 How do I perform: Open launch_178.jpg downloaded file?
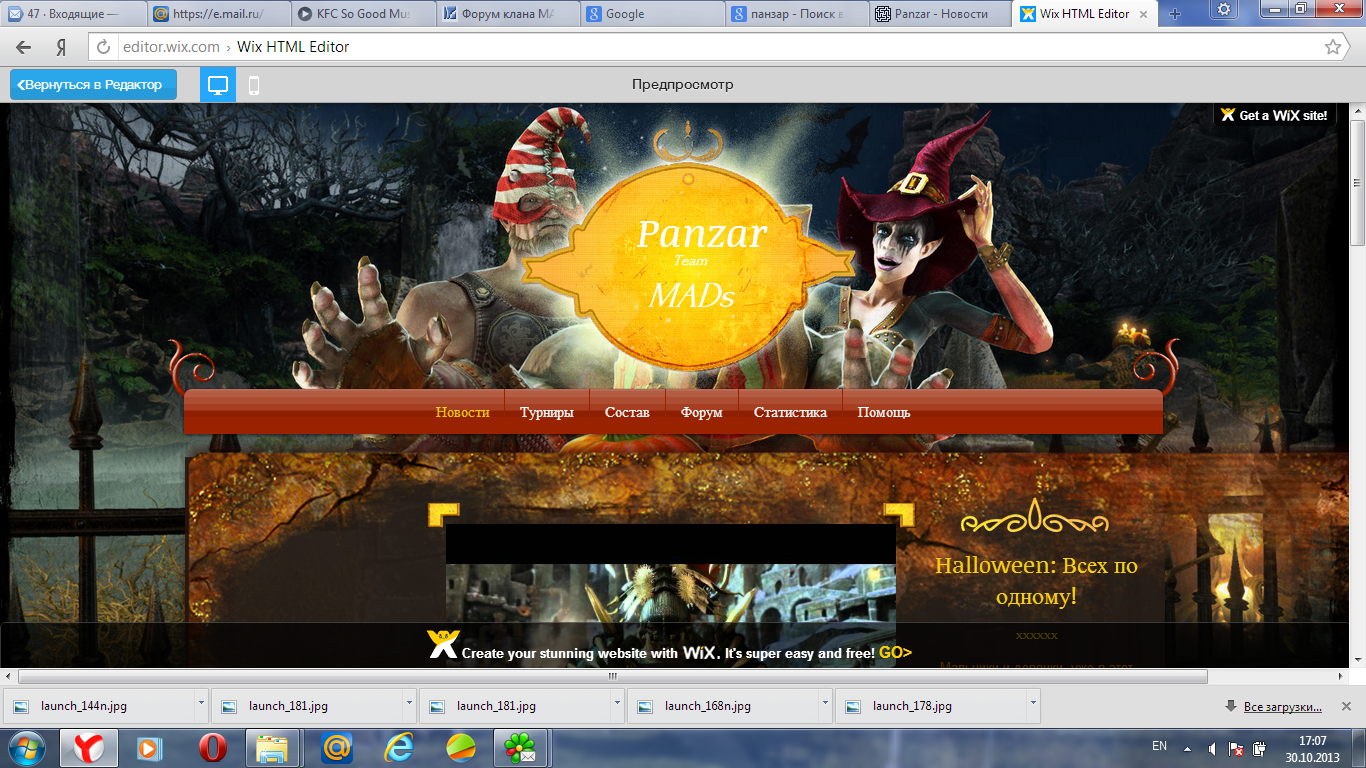click(x=930, y=705)
